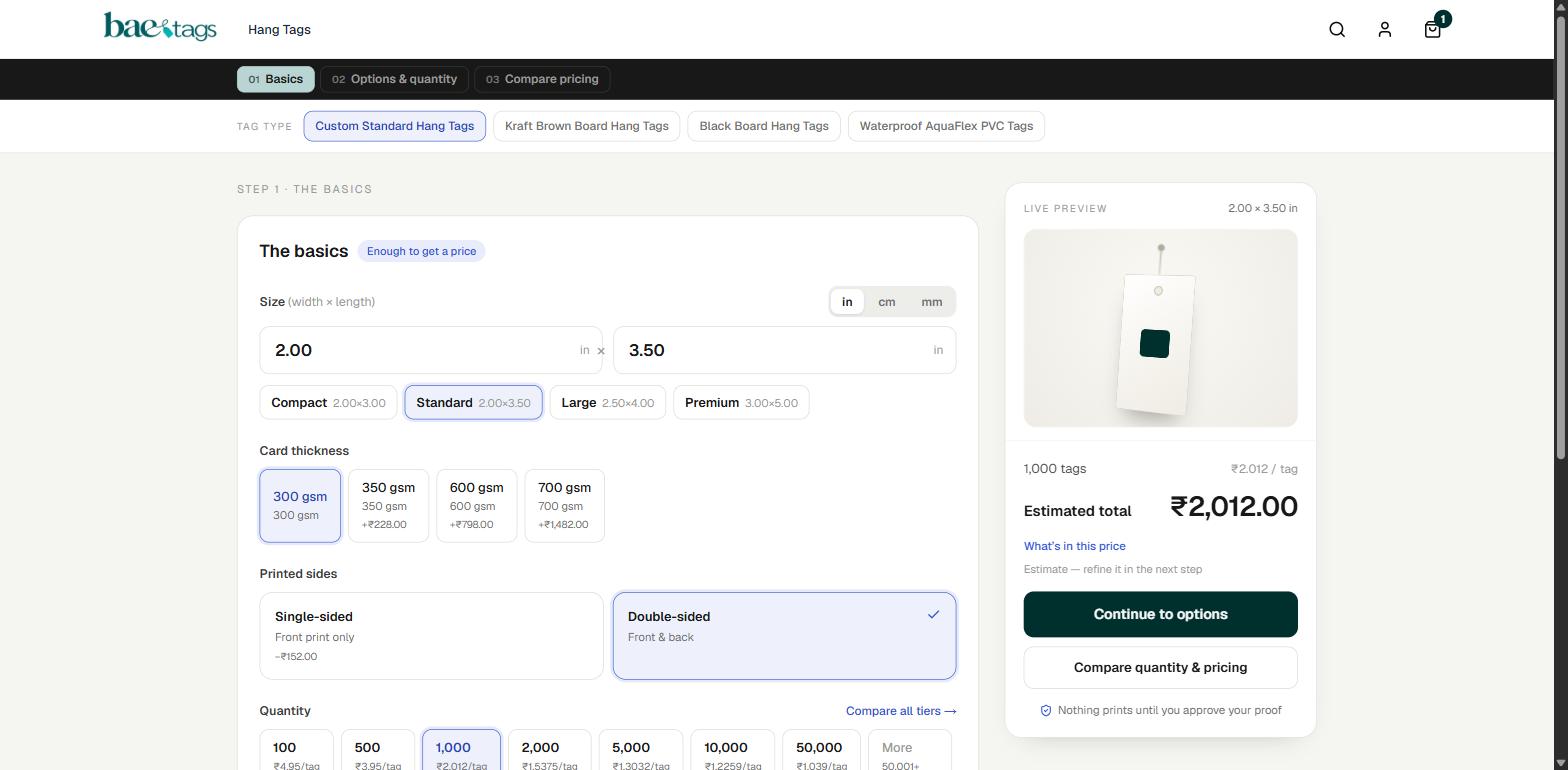Pick the 2,000 quantity tier
1568x770 pixels.
[x=550, y=751]
